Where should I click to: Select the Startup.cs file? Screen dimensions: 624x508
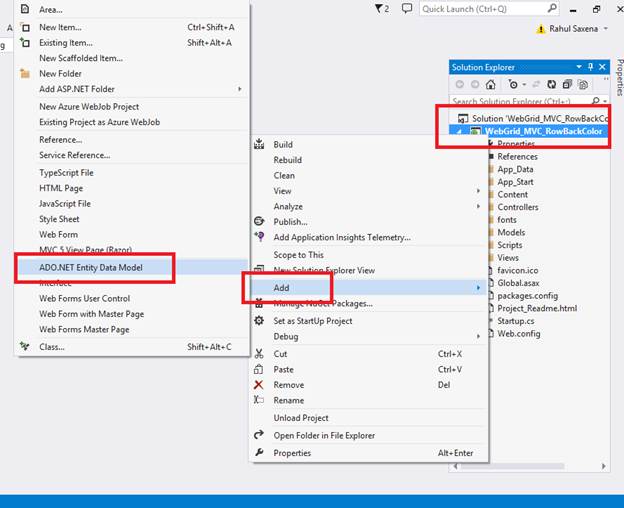pyautogui.click(x=516, y=321)
